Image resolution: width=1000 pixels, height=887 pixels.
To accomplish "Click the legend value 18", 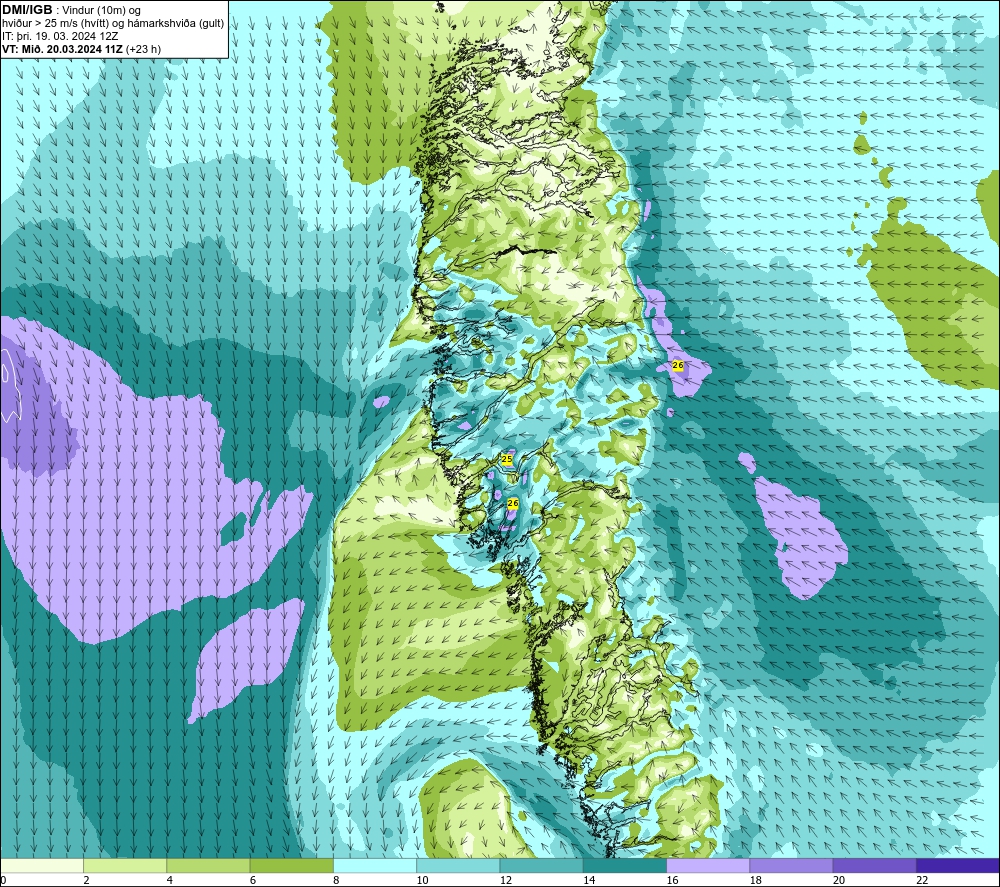I will [x=756, y=880].
